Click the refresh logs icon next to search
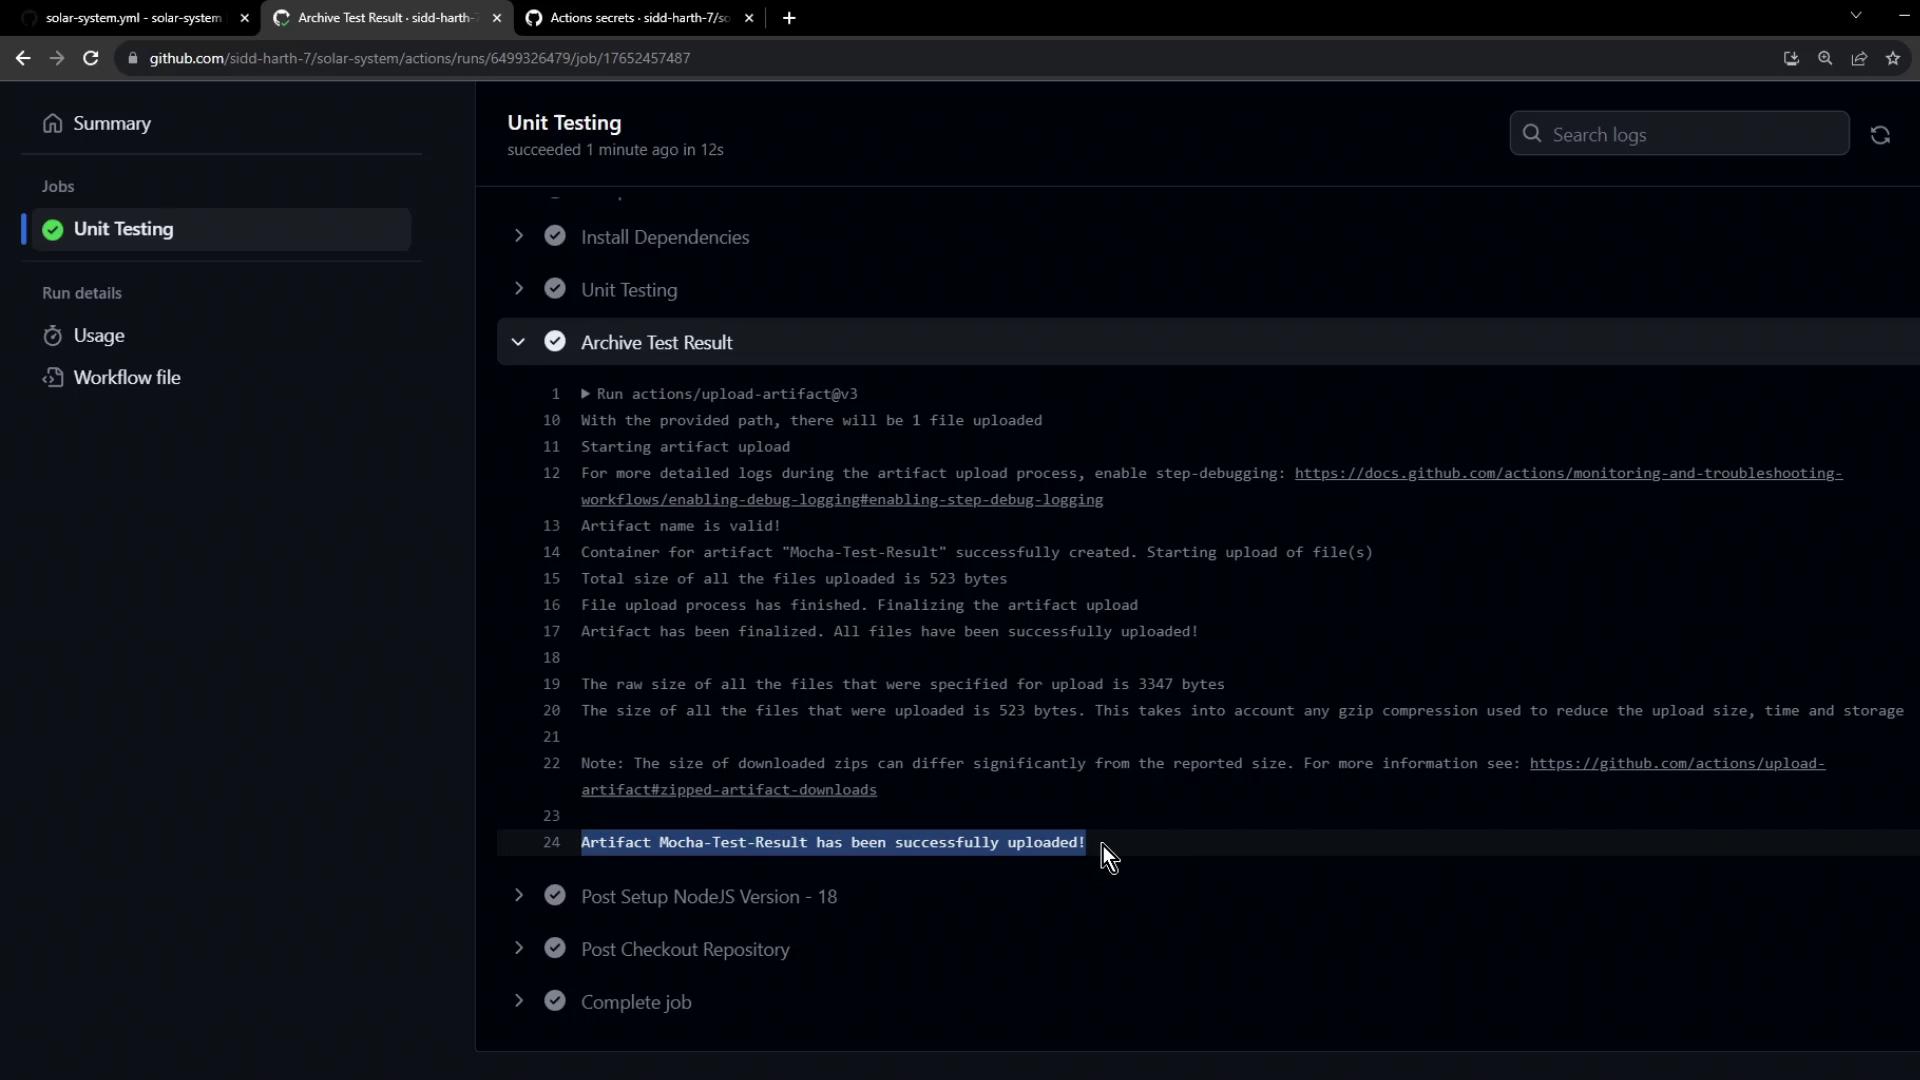The height and width of the screenshot is (1080, 1920). tap(1880, 135)
